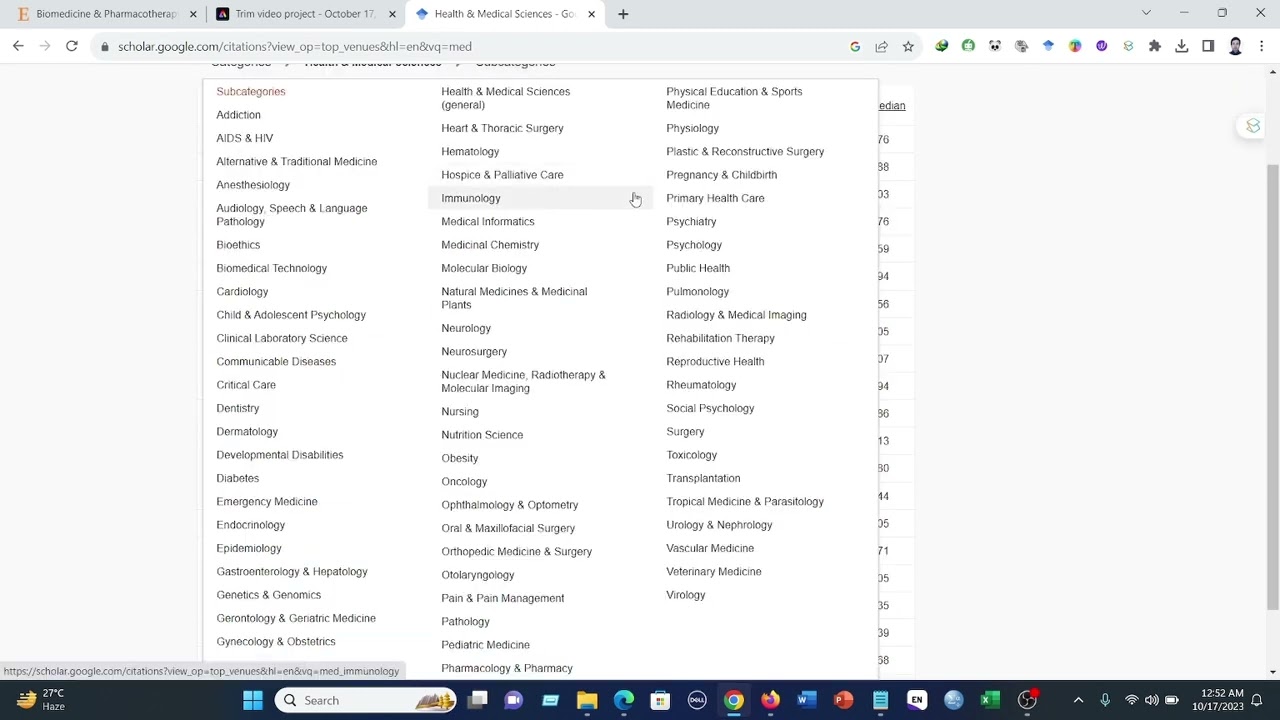Reload the page with the refresh icon
This screenshot has height=720, width=1280.
pyautogui.click(x=72, y=46)
